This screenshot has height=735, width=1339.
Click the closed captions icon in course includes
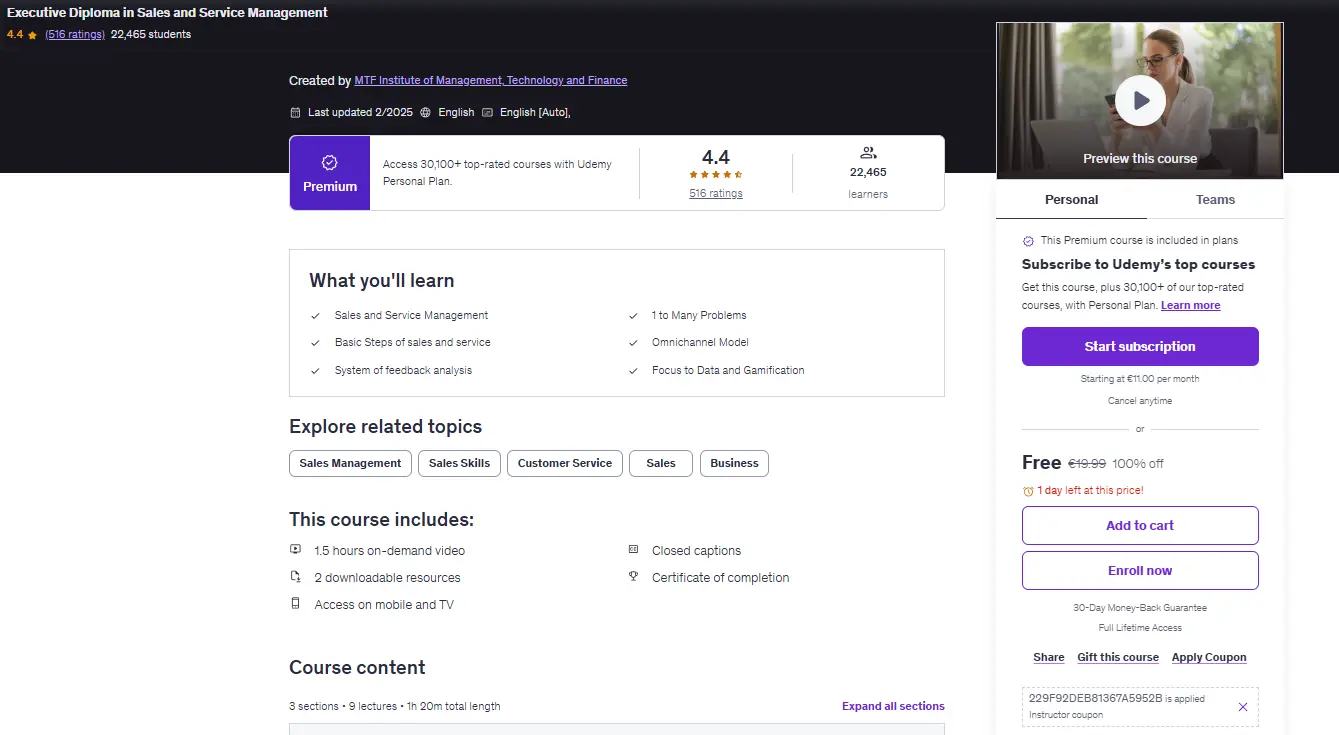(x=633, y=549)
